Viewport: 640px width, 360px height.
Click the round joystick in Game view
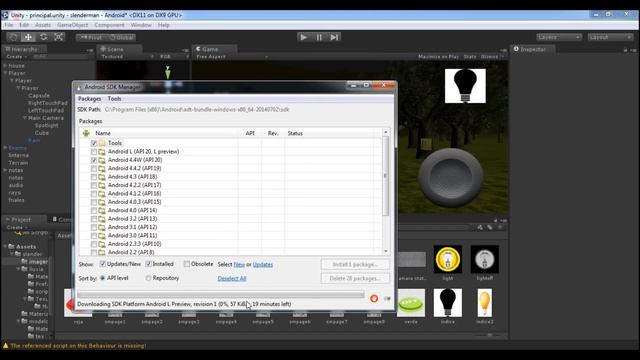(451, 177)
